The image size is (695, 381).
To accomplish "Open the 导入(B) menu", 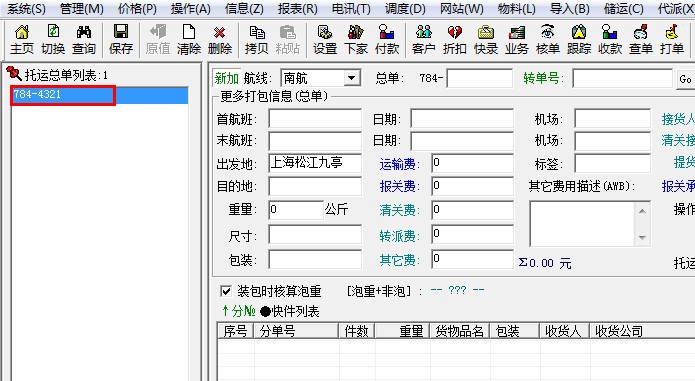I will pyautogui.click(x=570, y=8).
